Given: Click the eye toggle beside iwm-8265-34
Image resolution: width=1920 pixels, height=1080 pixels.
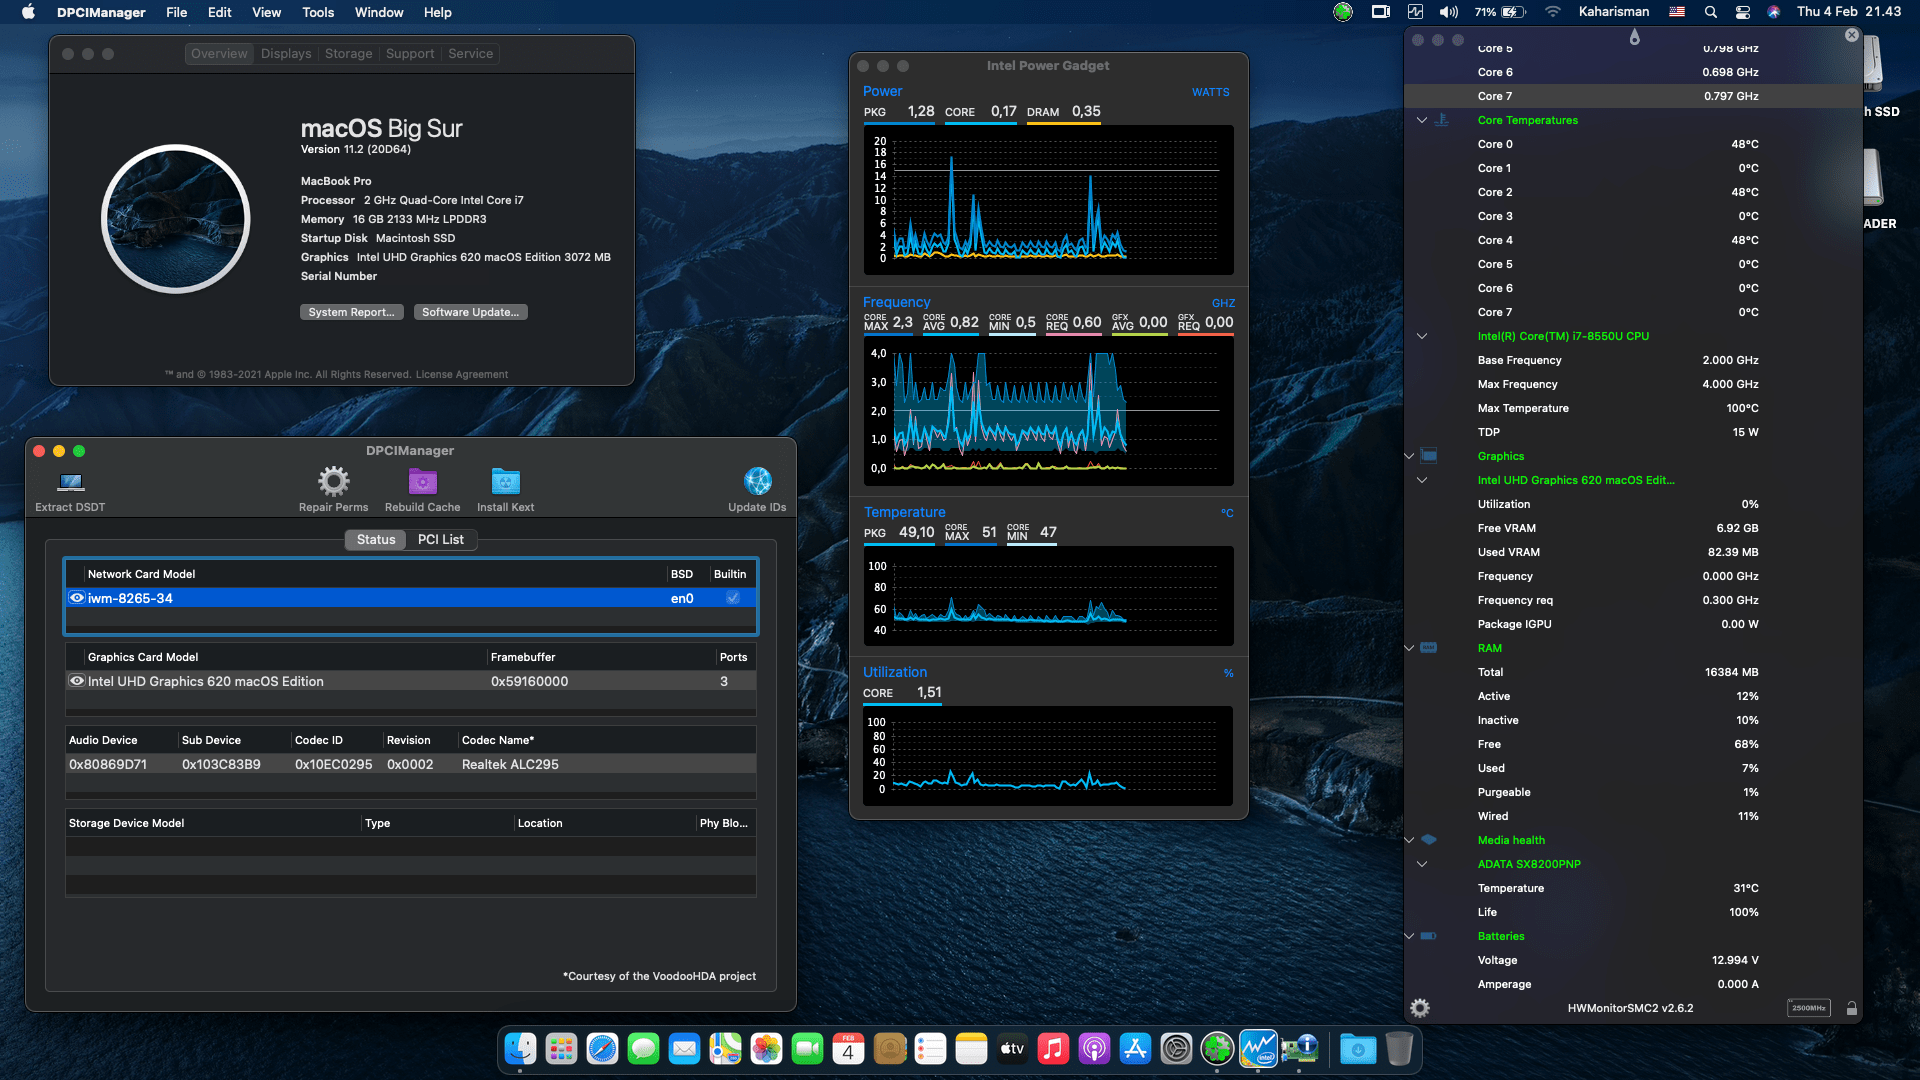Looking at the screenshot, I should (x=77, y=597).
